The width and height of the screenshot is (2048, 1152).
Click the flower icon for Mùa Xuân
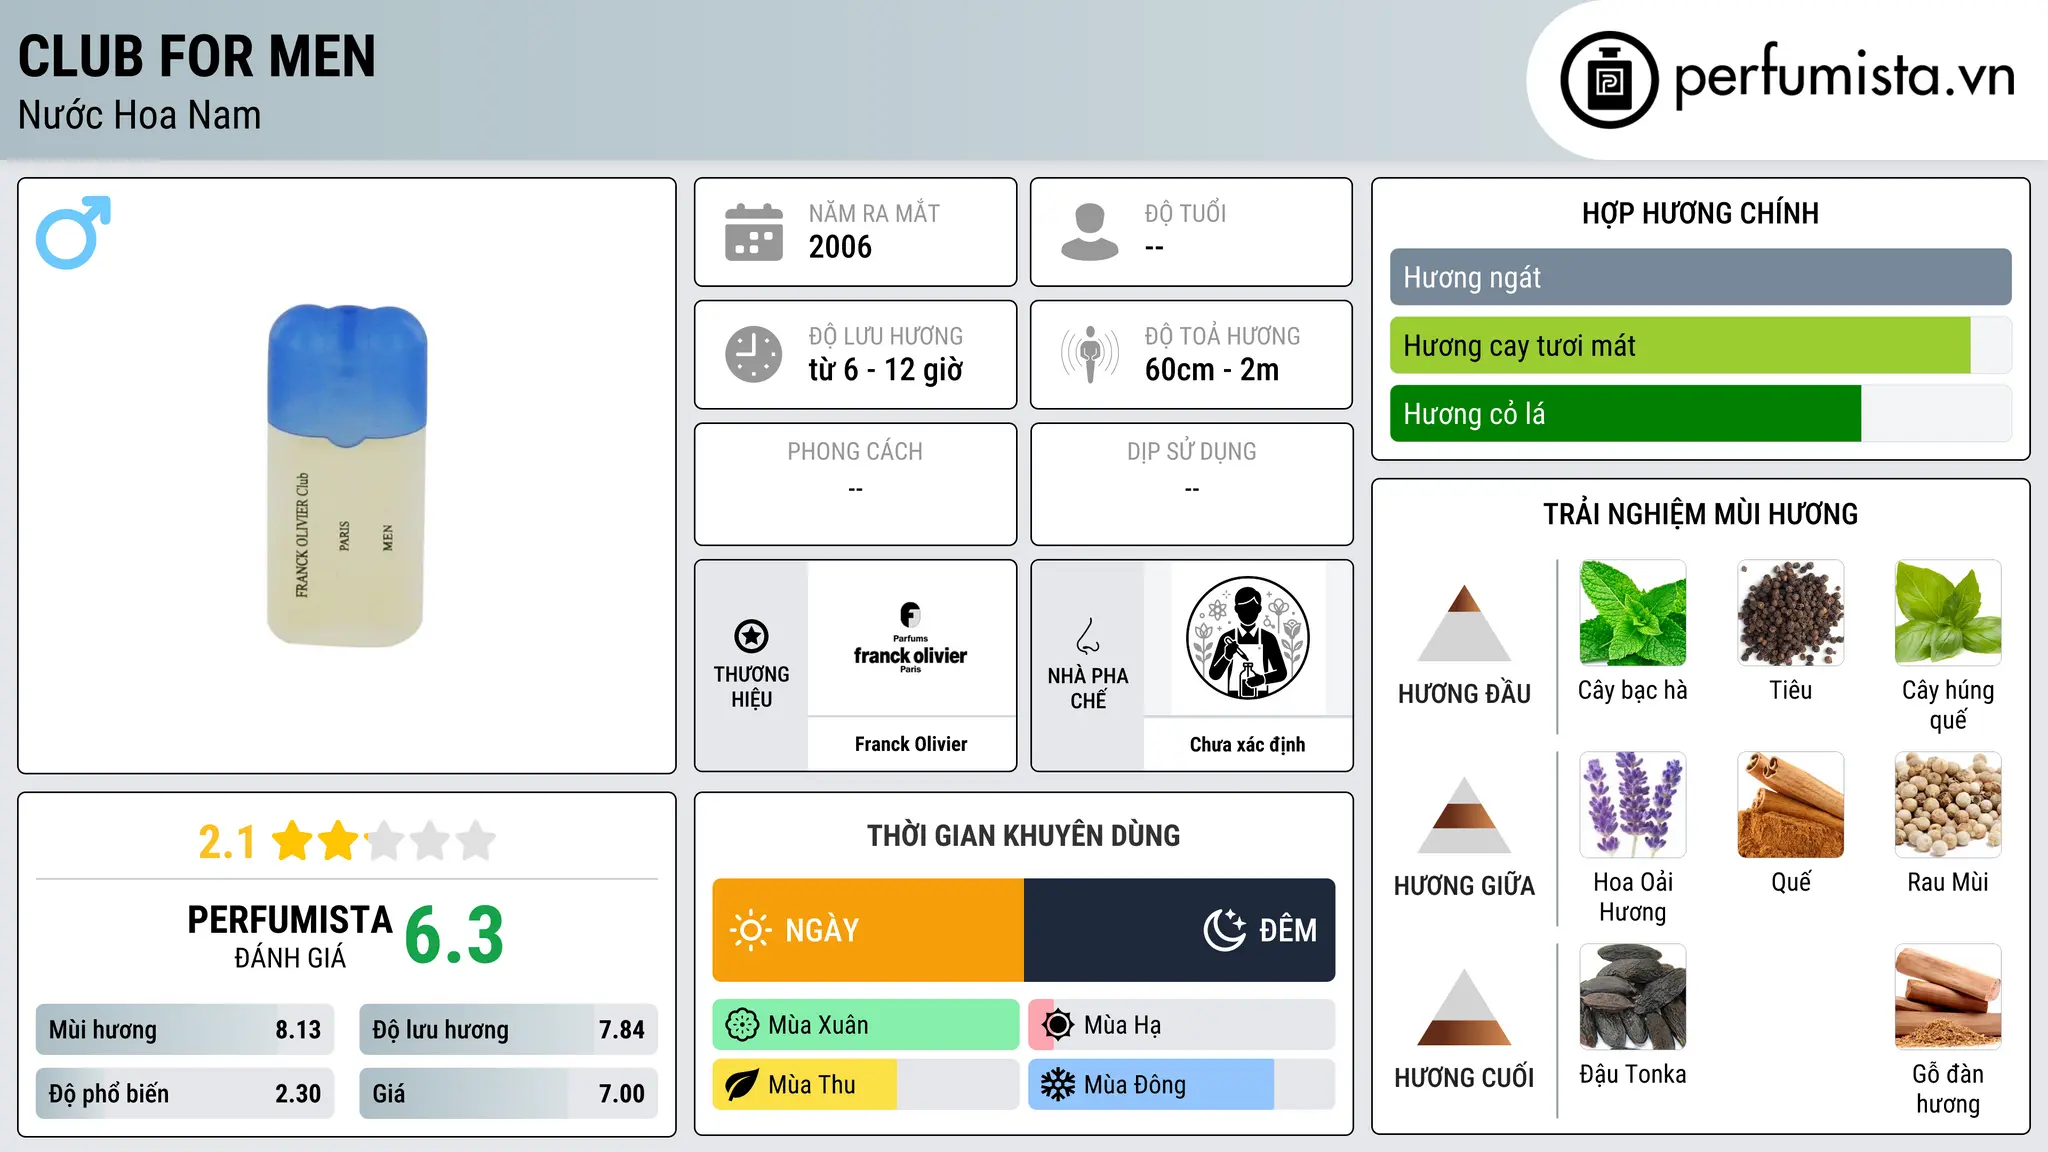click(x=742, y=1025)
